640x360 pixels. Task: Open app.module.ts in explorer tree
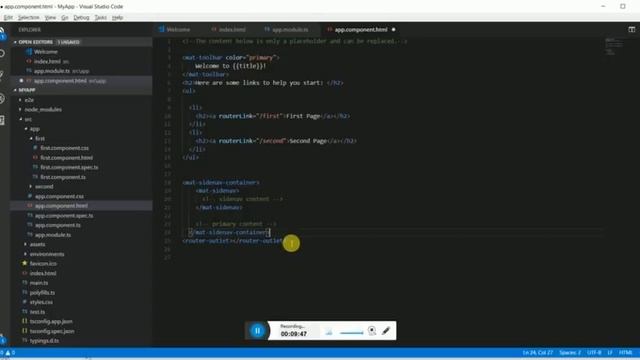[x=53, y=235]
